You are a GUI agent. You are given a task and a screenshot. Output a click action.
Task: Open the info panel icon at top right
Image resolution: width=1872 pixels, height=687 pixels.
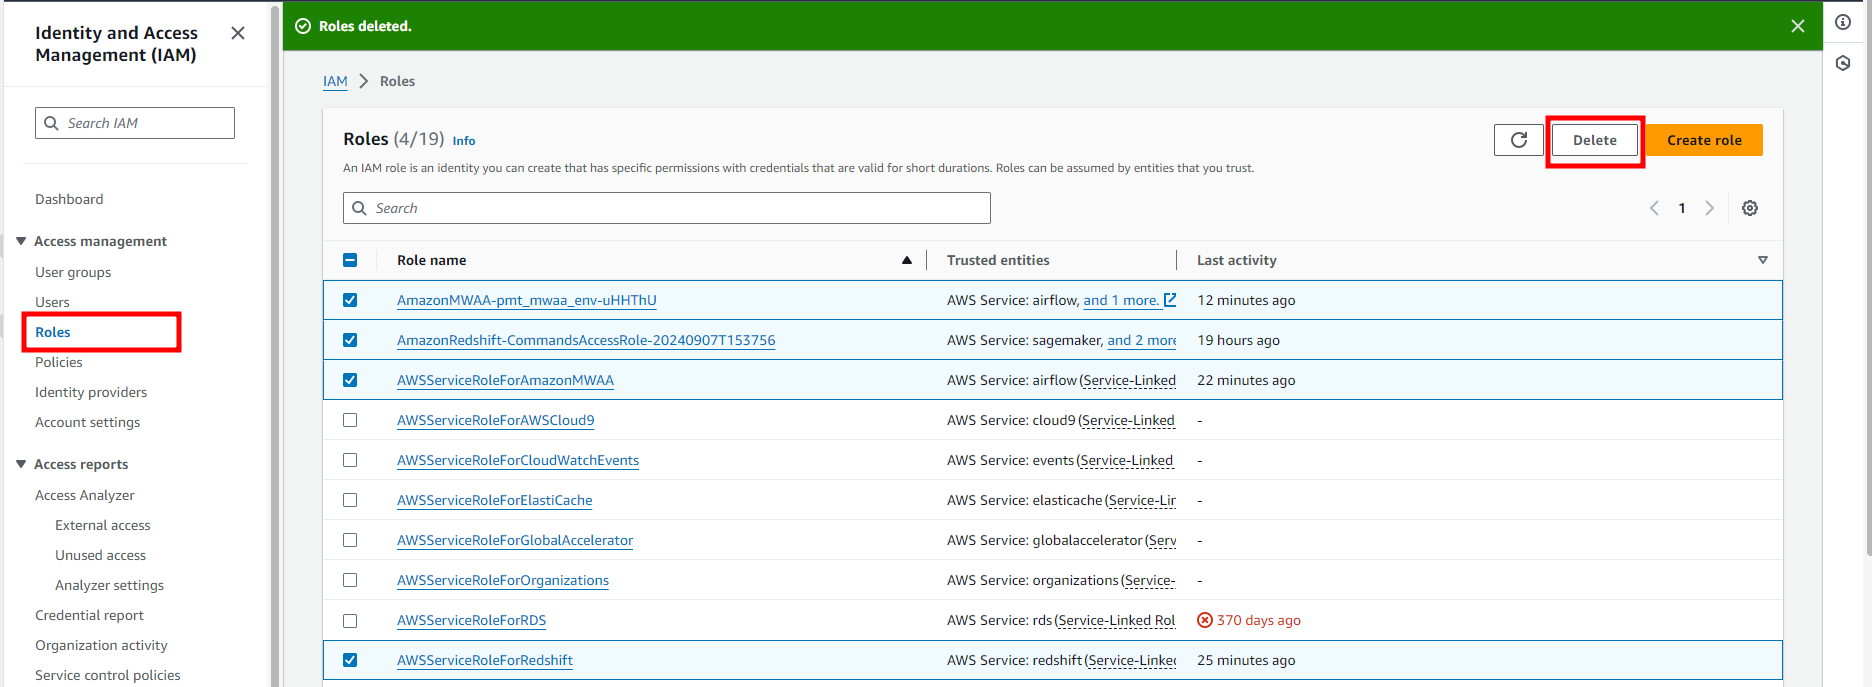1843,22
